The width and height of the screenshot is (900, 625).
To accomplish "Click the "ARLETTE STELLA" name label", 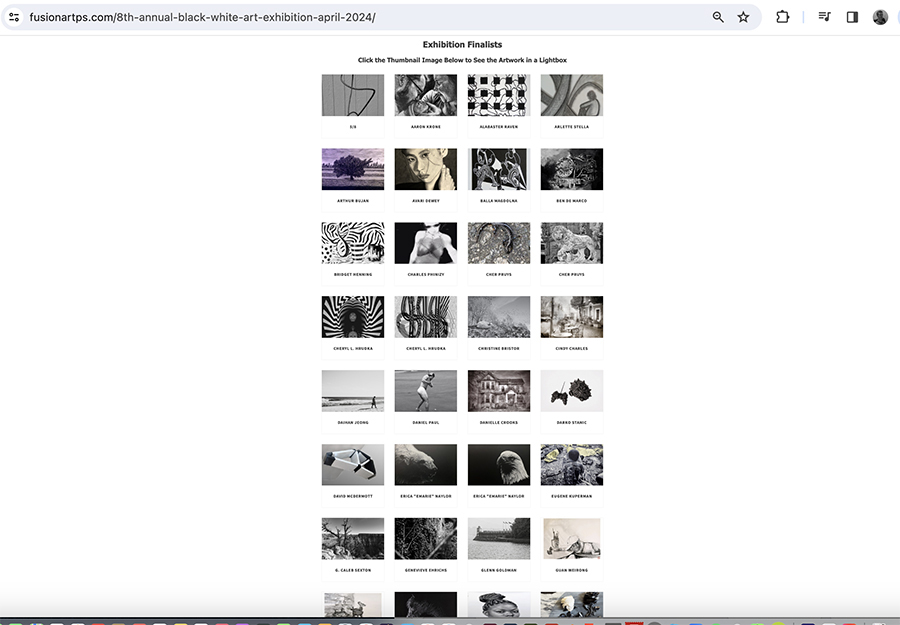I will (x=572, y=127).
